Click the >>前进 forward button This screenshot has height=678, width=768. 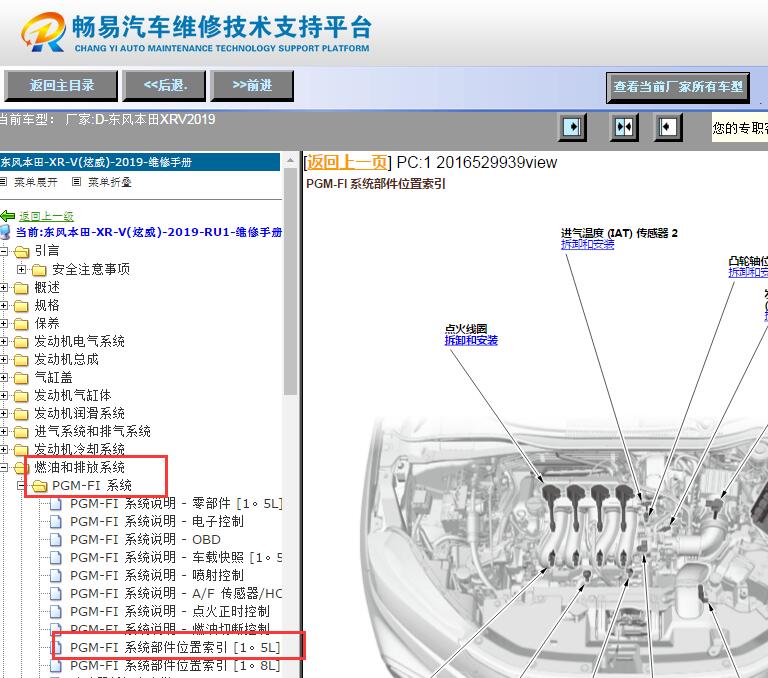click(252, 86)
